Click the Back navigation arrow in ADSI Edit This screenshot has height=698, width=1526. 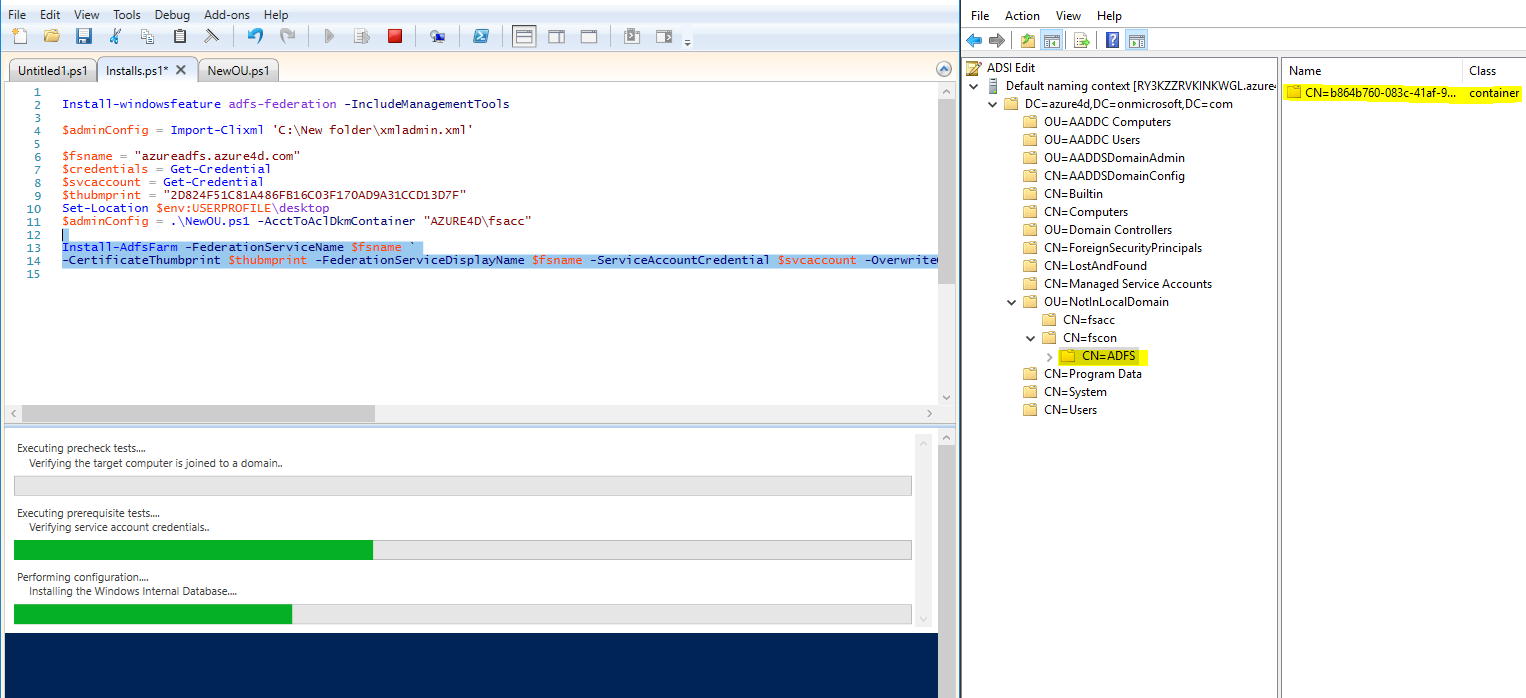[973, 39]
